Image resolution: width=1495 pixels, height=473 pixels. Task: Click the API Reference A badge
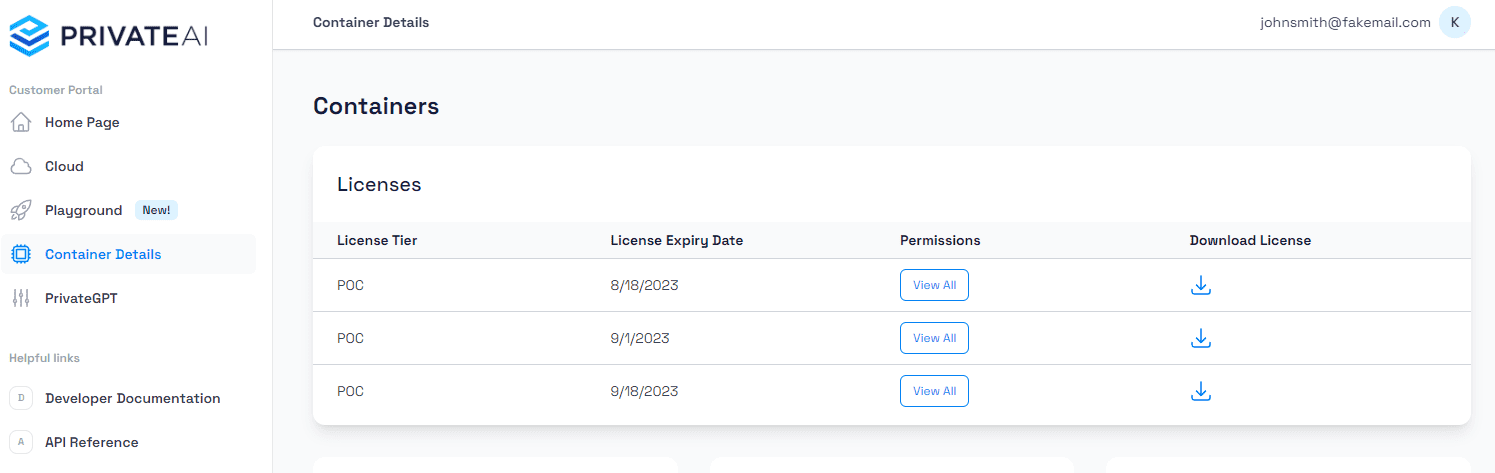tap(21, 442)
